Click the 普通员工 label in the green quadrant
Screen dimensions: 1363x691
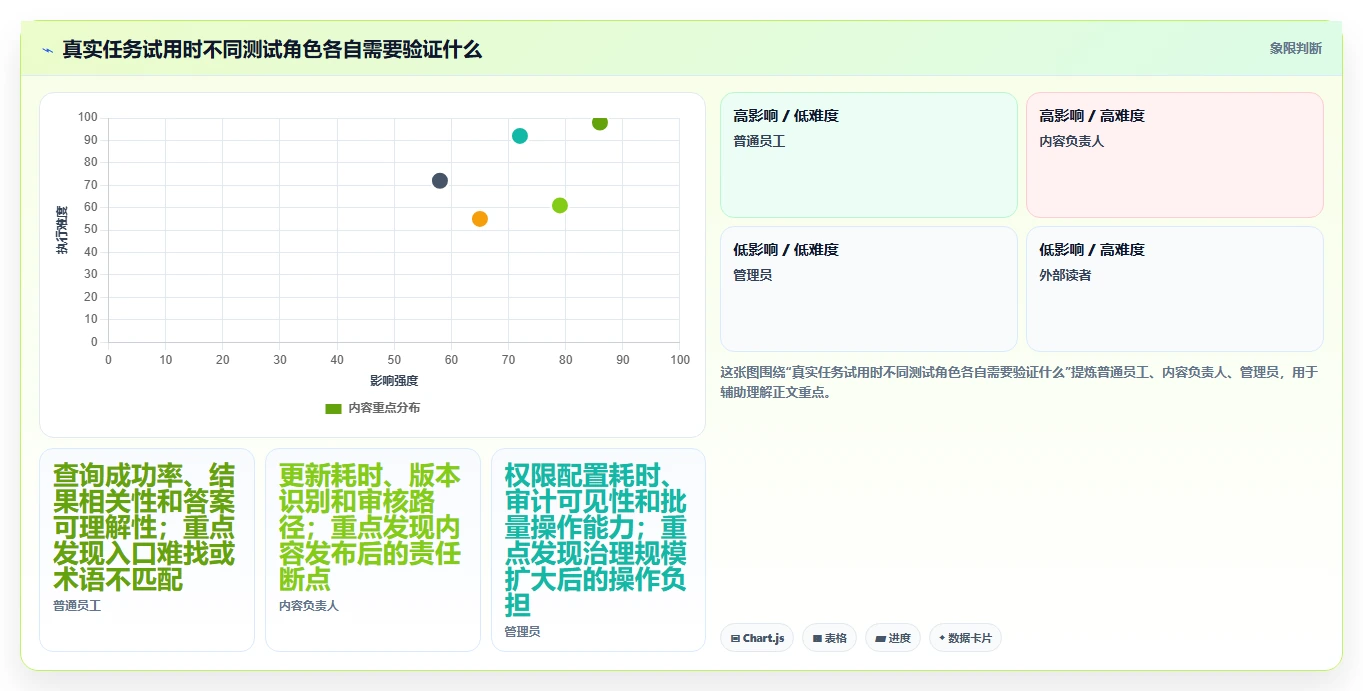pyautogui.click(x=759, y=141)
